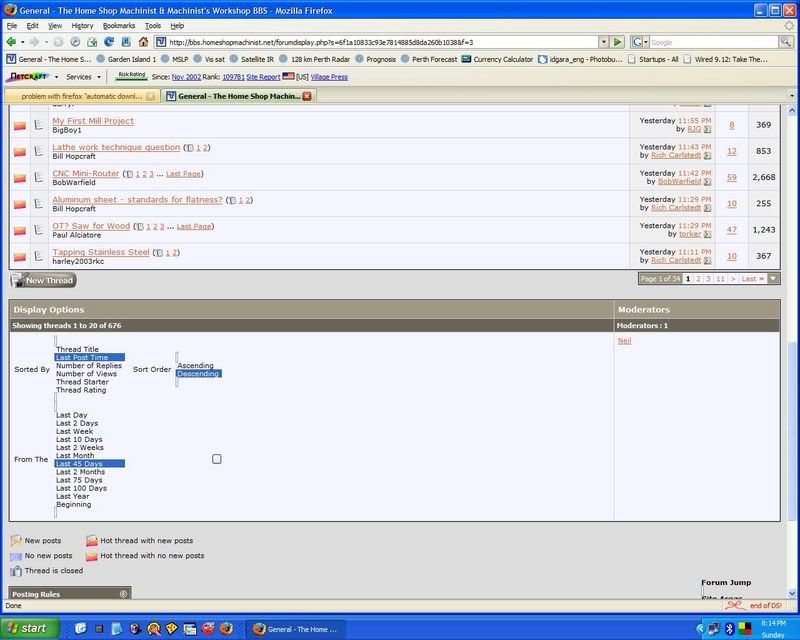The image size is (800, 640).
Task: Click the vertical scrollbar down arrow
Action: click(792, 593)
